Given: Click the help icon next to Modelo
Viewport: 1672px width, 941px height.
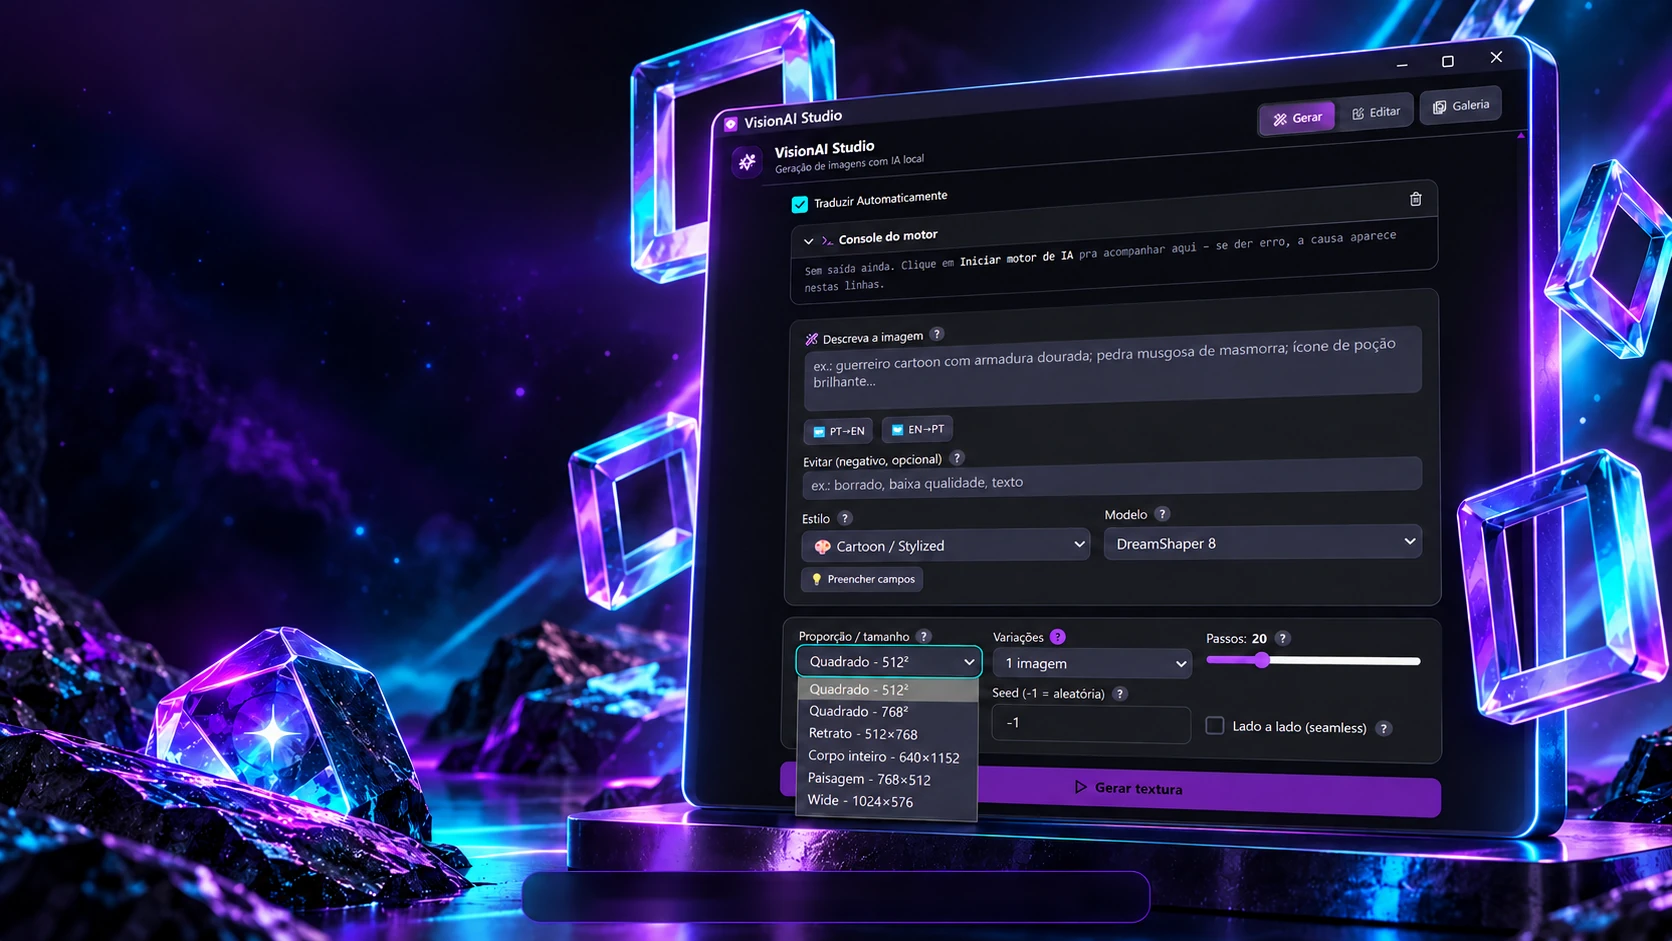Looking at the screenshot, I should point(1162,514).
